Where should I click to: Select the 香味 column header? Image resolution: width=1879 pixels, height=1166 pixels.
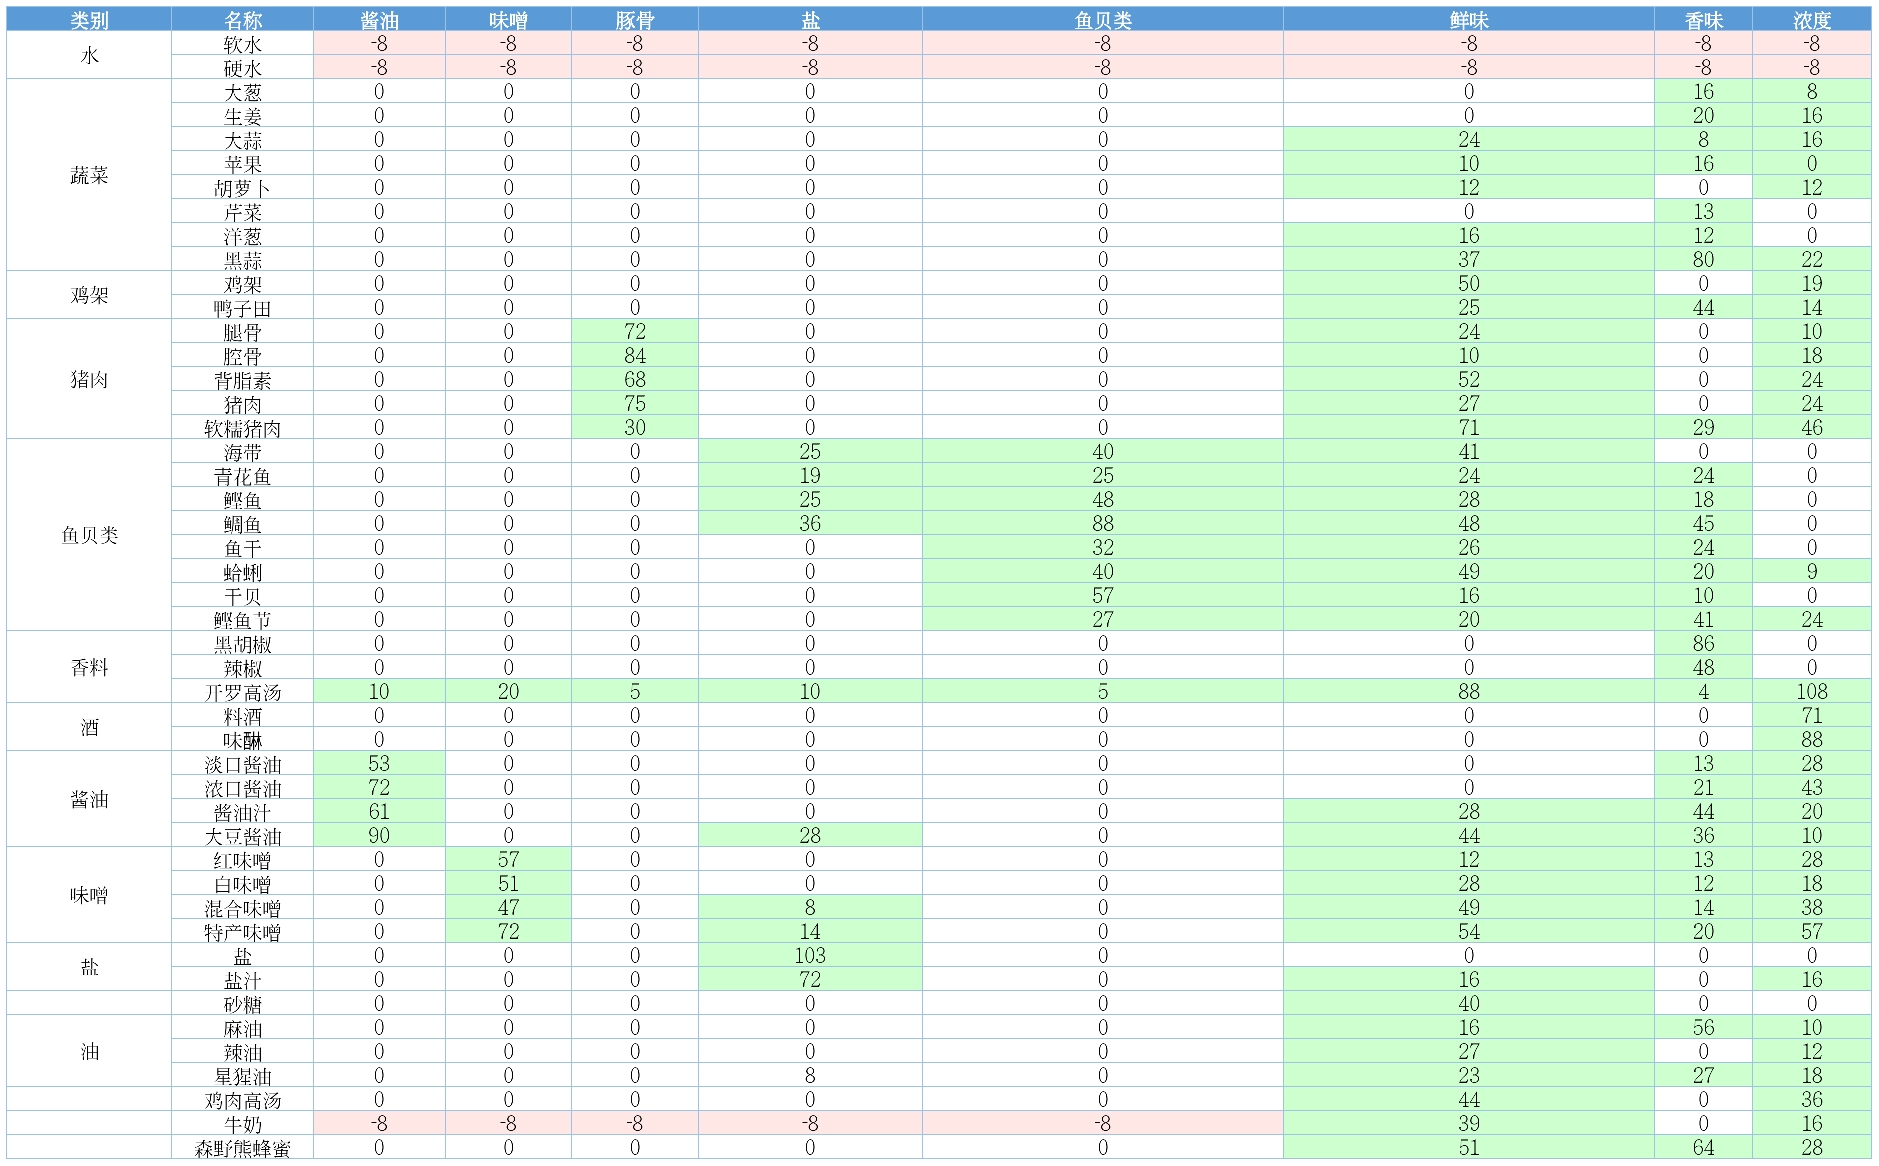point(1703,20)
